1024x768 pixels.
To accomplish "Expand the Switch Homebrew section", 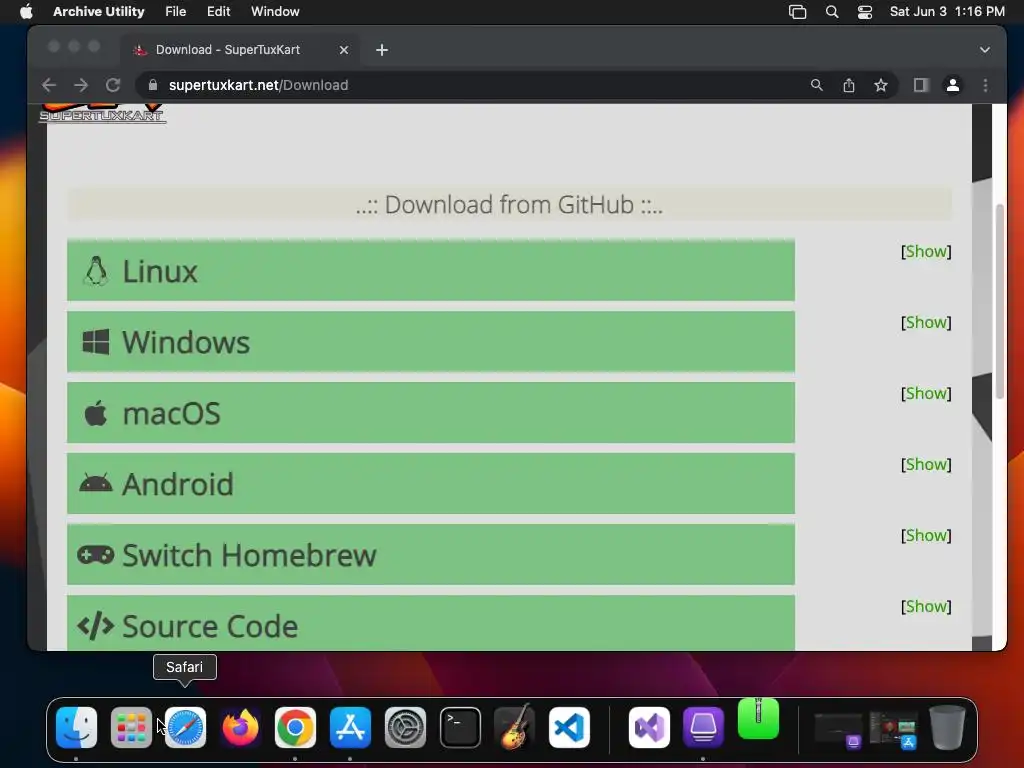I will pyautogui.click(x=431, y=554).
